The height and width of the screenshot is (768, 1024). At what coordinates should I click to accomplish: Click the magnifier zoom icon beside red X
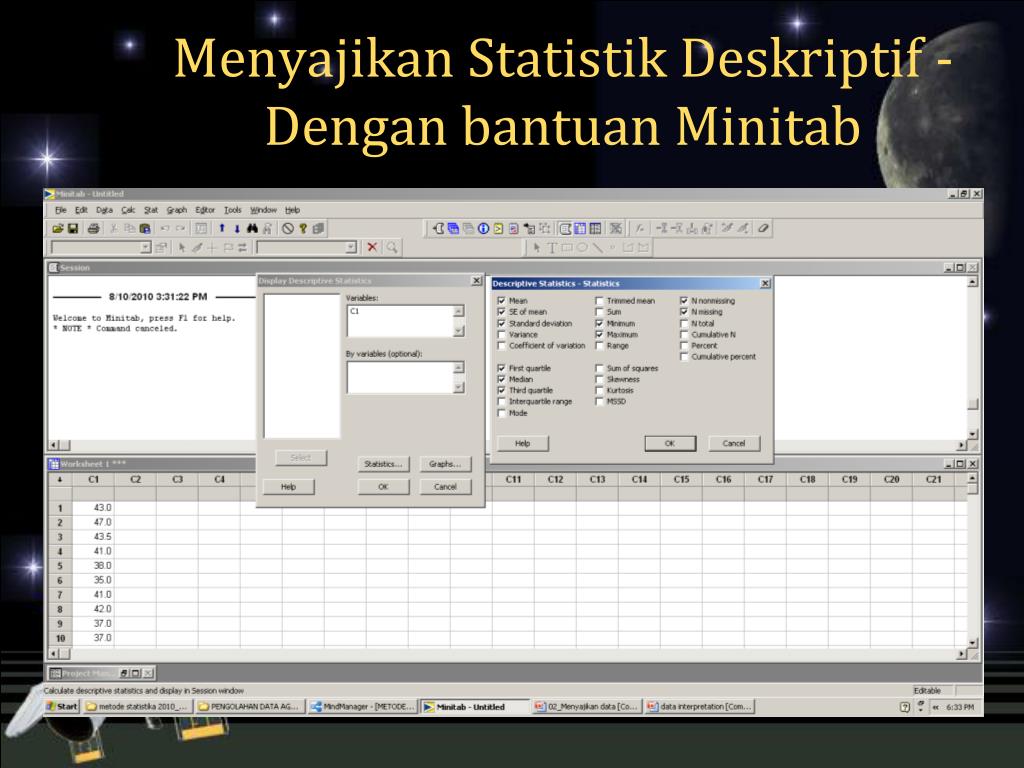392,248
